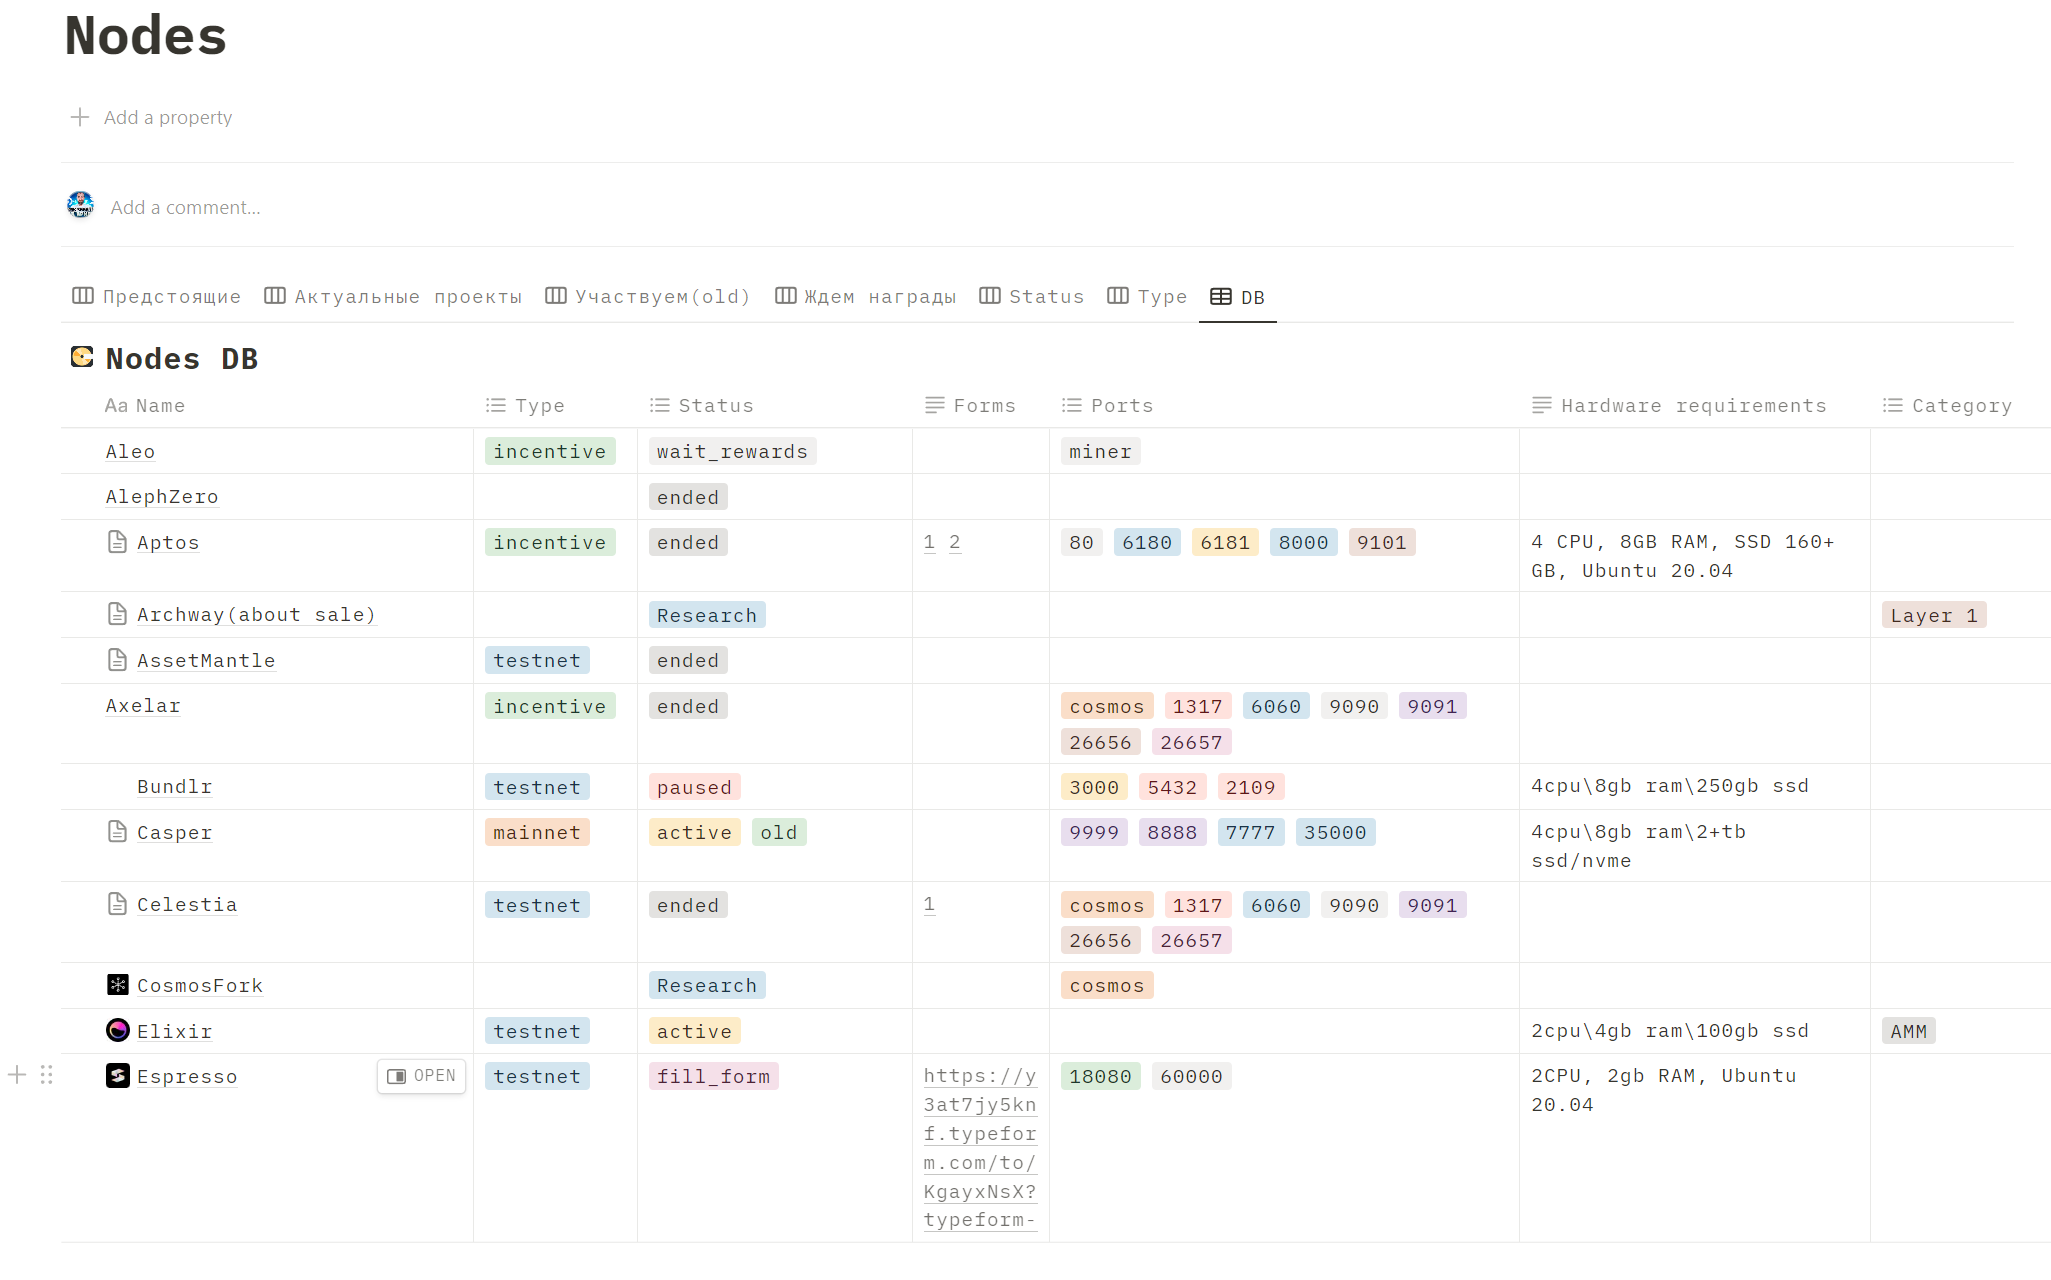Click the mainnet tag in Casper row
Image resolution: width=2051 pixels, height=1280 pixels.
point(537,832)
